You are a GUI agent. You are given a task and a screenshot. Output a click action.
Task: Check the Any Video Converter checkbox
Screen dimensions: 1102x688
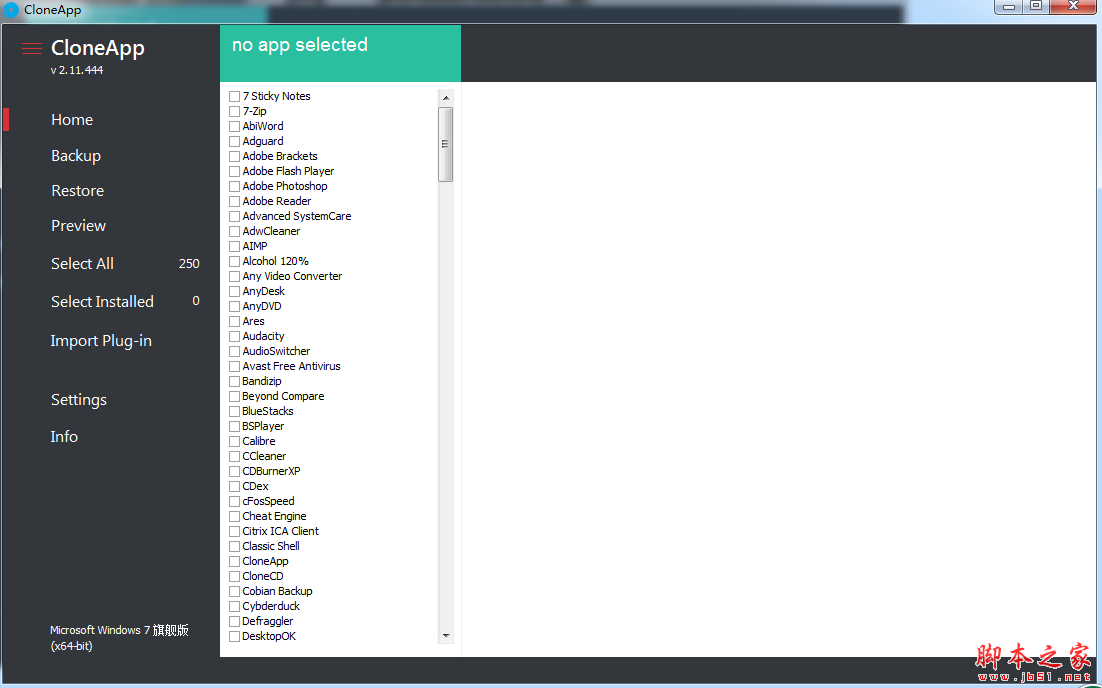[x=235, y=276]
